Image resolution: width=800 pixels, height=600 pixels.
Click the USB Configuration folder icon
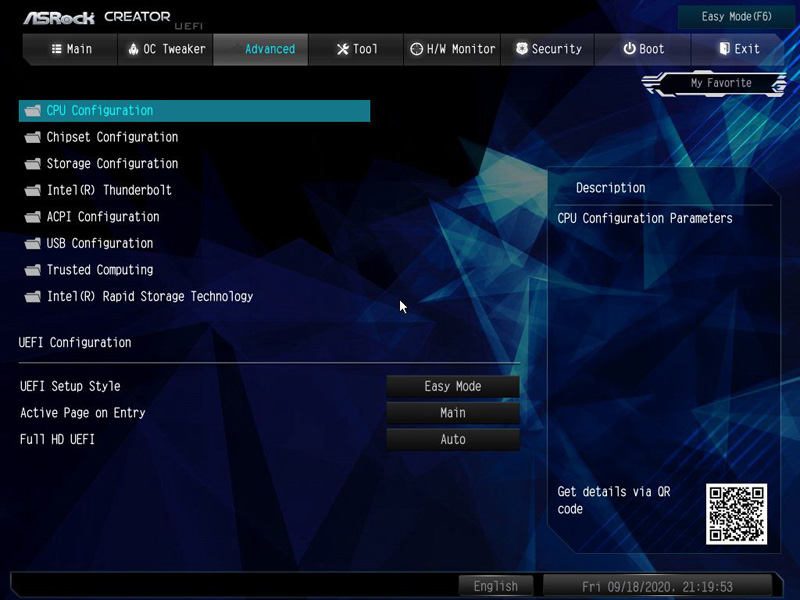[33, 243]
